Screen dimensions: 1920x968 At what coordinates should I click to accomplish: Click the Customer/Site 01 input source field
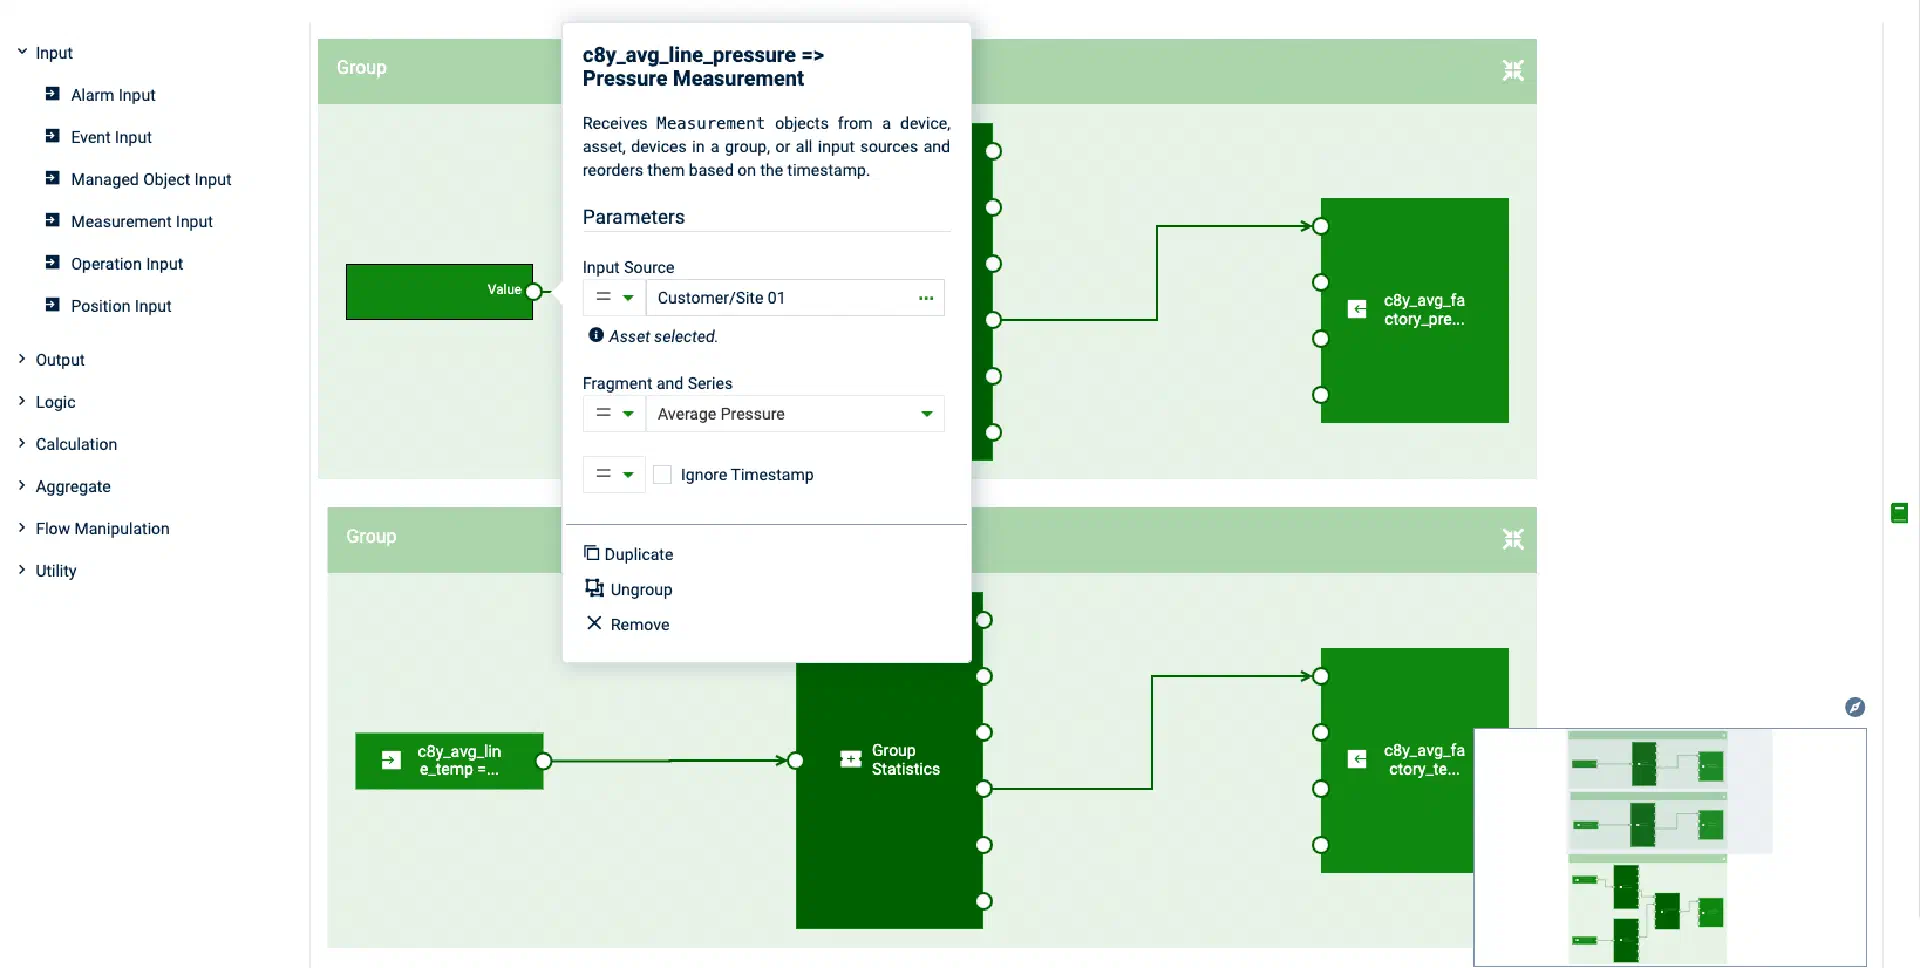tap(780, 298)
